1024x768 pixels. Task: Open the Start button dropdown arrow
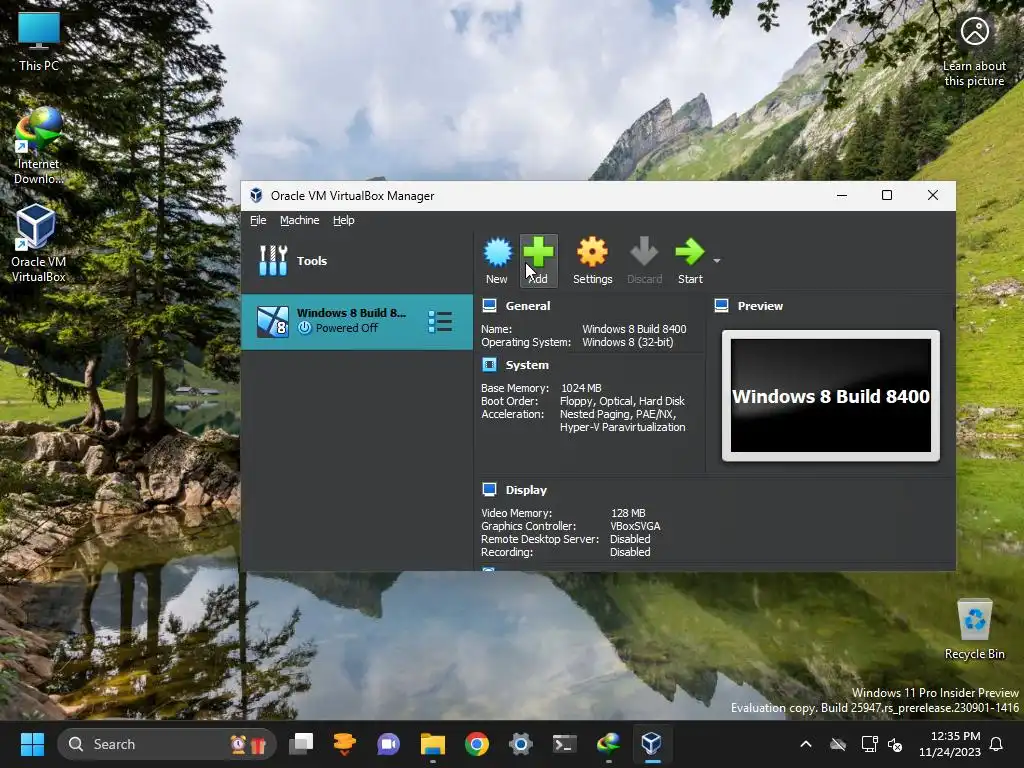pos(716,261)
